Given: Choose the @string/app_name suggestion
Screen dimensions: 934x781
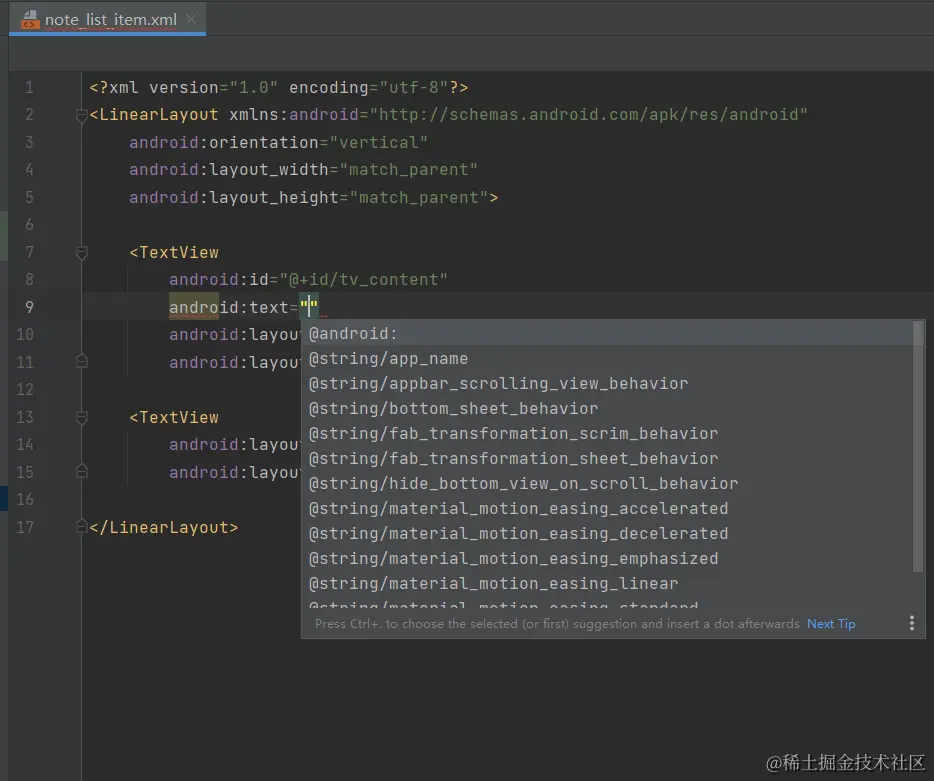Looking at the screenshot, I should pos(608,359).
